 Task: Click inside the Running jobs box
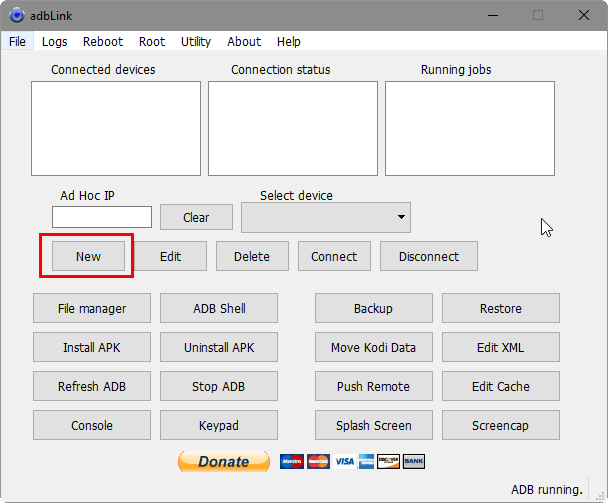coord(470,128)
